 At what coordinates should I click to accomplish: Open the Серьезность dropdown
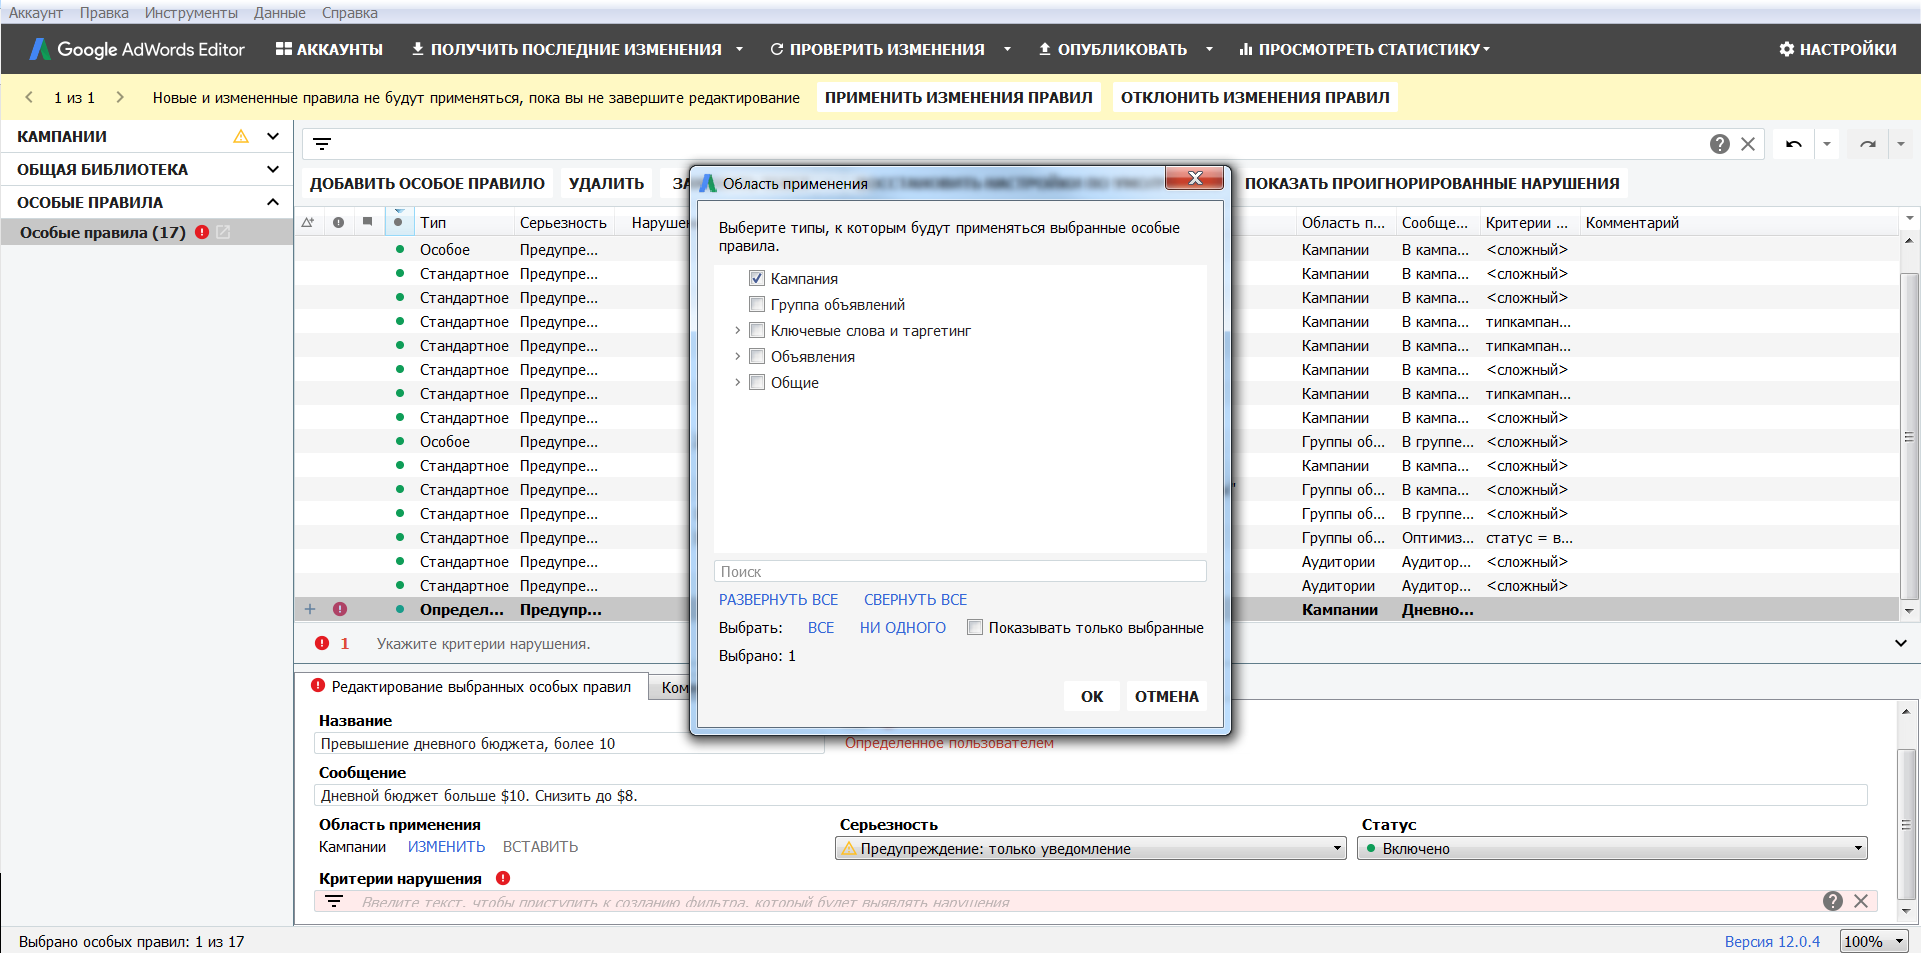[x=1090, y=848]
